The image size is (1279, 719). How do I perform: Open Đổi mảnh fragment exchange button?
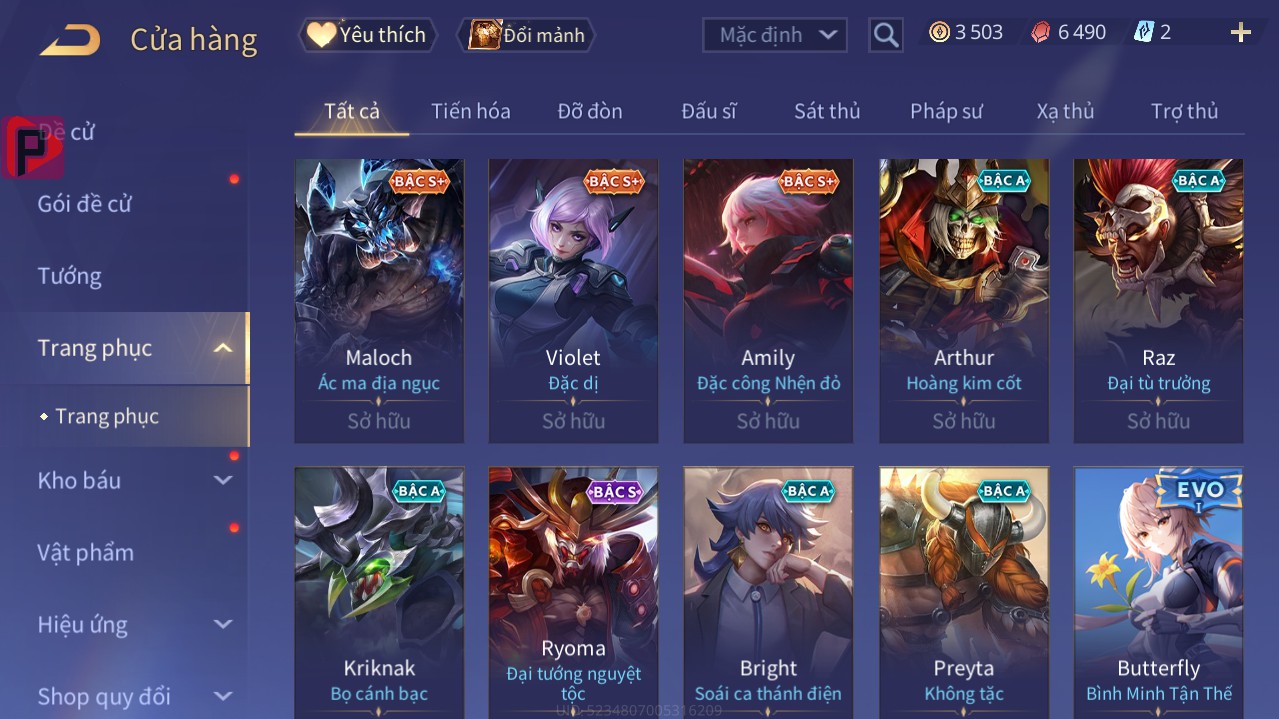pos(526,35)
